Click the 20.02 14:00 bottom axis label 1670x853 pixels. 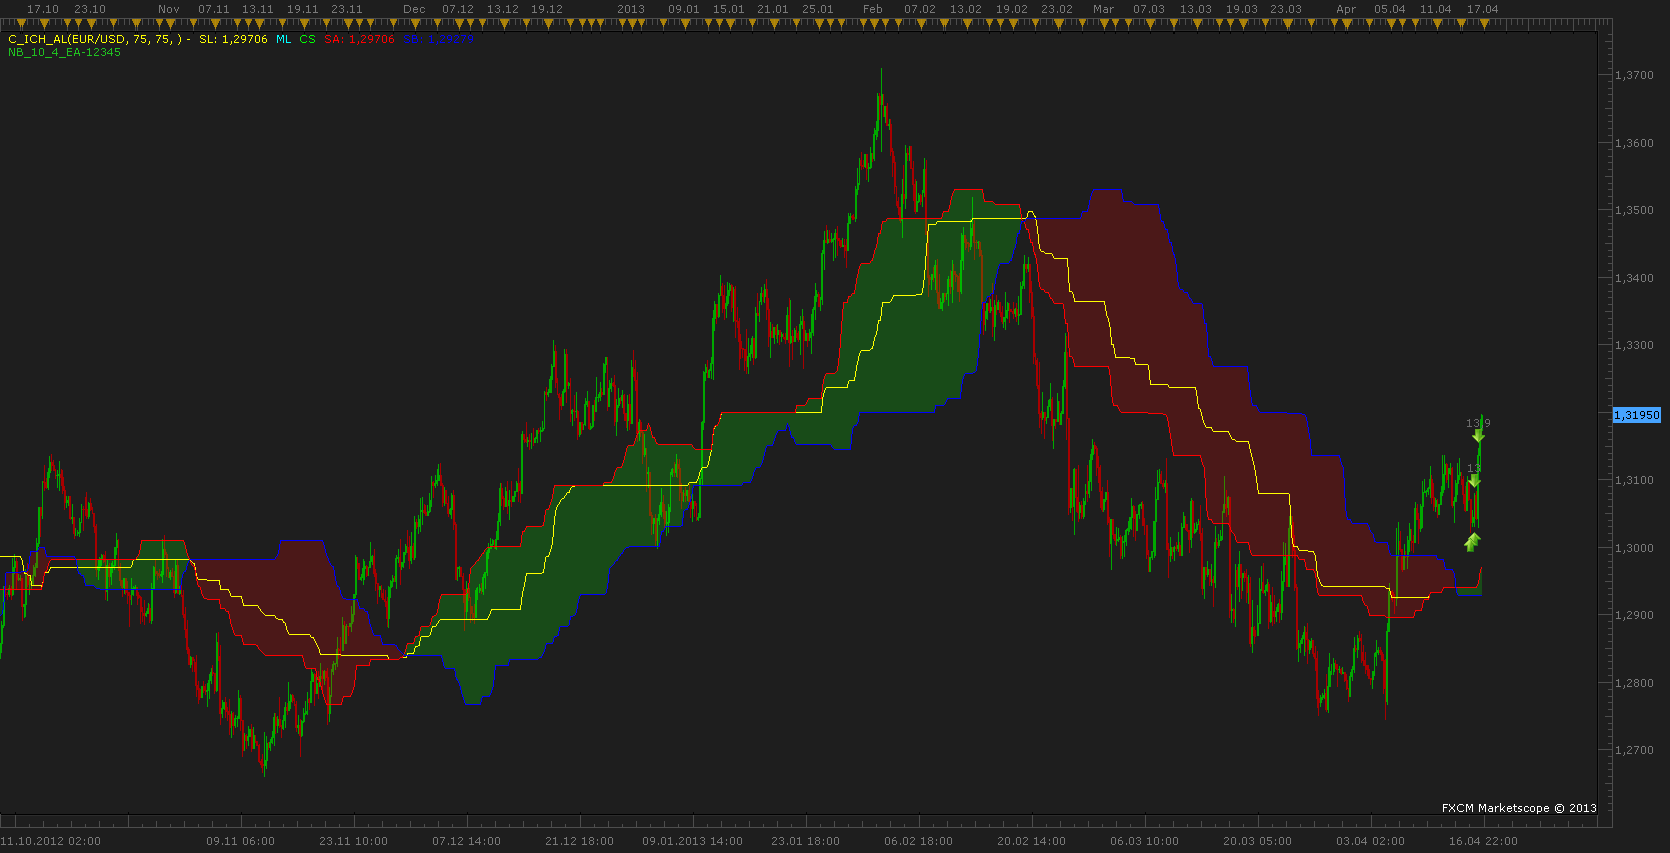tap(1032, 841)
